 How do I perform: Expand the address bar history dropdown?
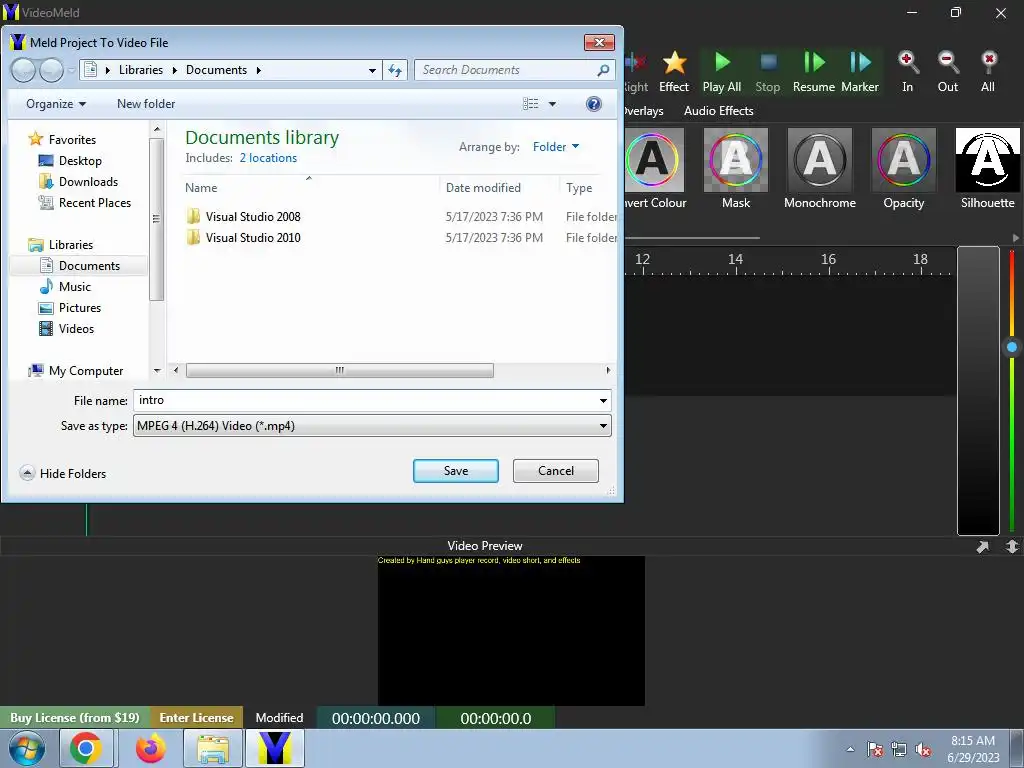[372, 70]
